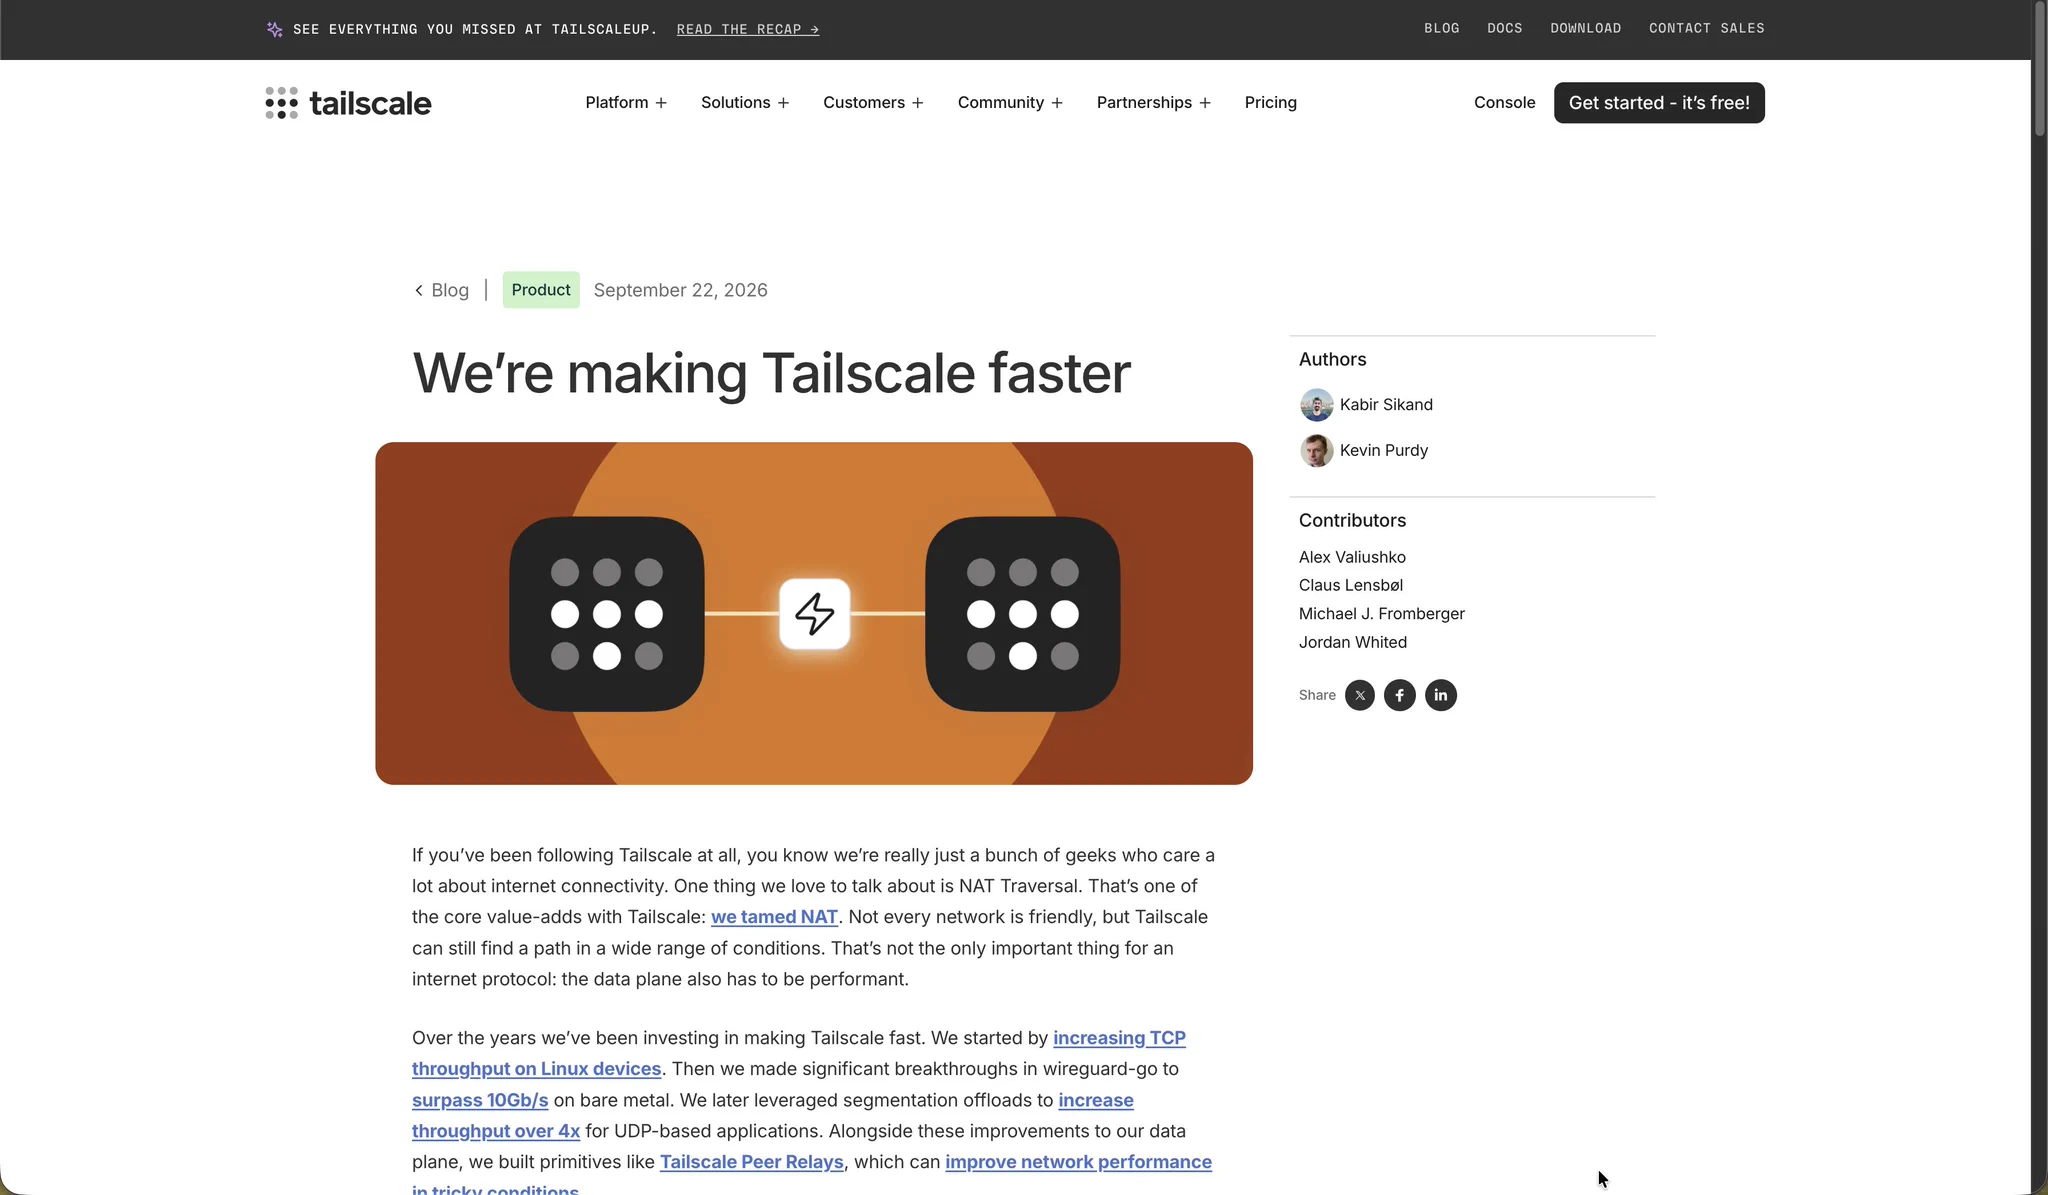Image resolution: width=2048 pixels, height=1195 pixels.
Task: Open the Community dropdown
Action: tap(1010, 103)
